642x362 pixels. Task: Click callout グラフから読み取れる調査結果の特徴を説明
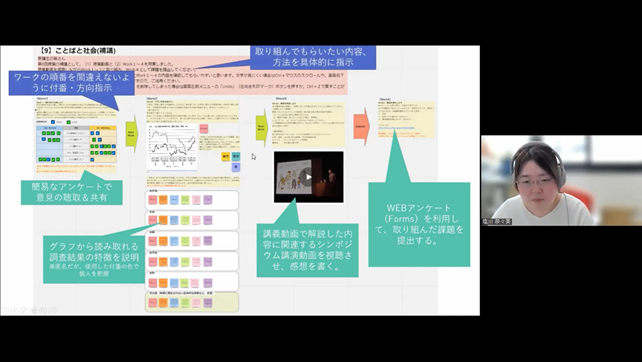tap(94, 259)
